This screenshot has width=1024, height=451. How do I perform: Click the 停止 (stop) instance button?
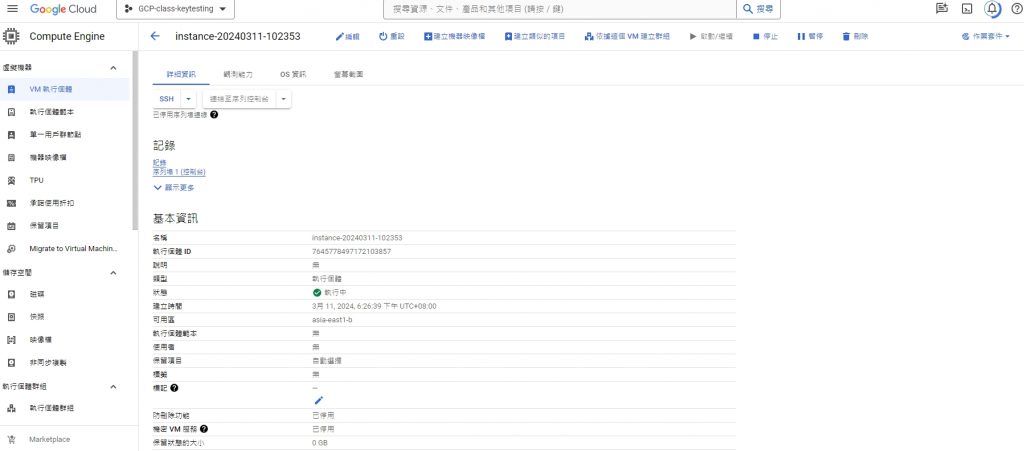pyautogui.click(x=765, y=36)
